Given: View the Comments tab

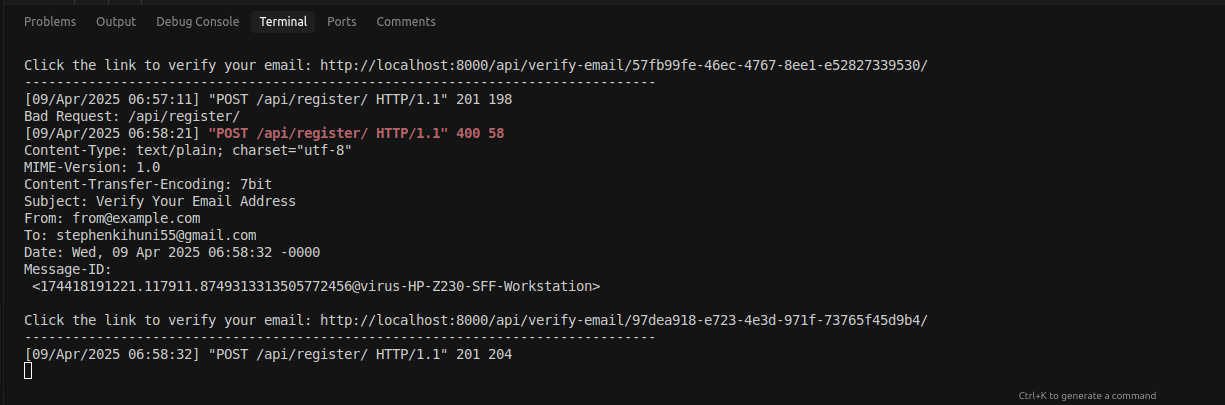Looking at the screenshot, I should tap(406, 21).
